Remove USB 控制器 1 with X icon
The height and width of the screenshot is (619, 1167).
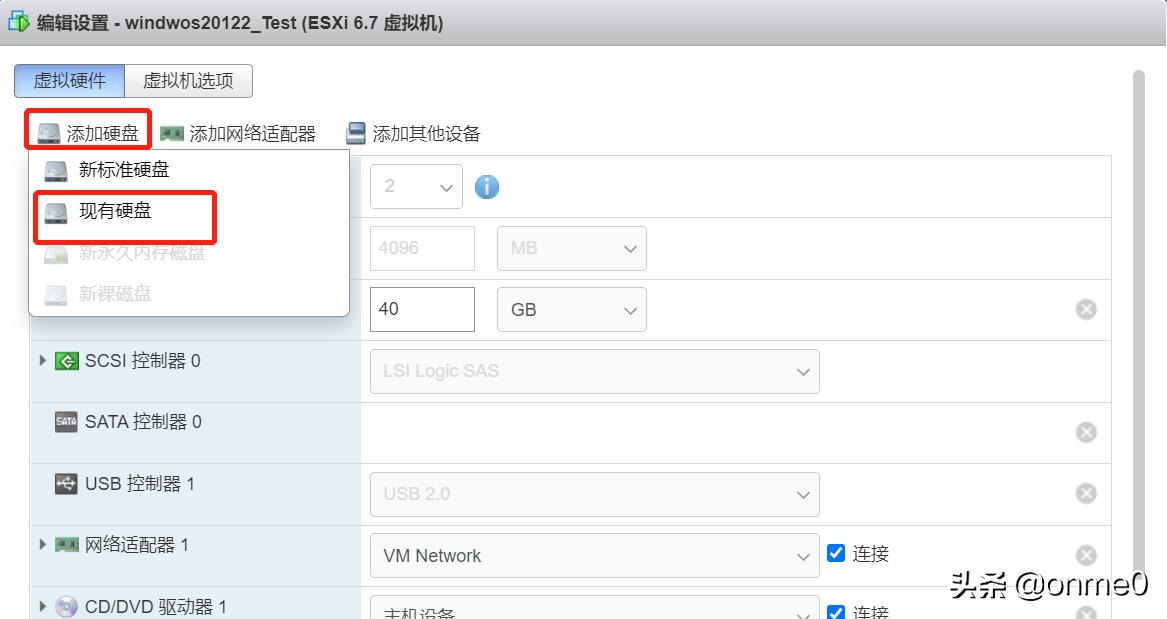tap(1086, 493)
